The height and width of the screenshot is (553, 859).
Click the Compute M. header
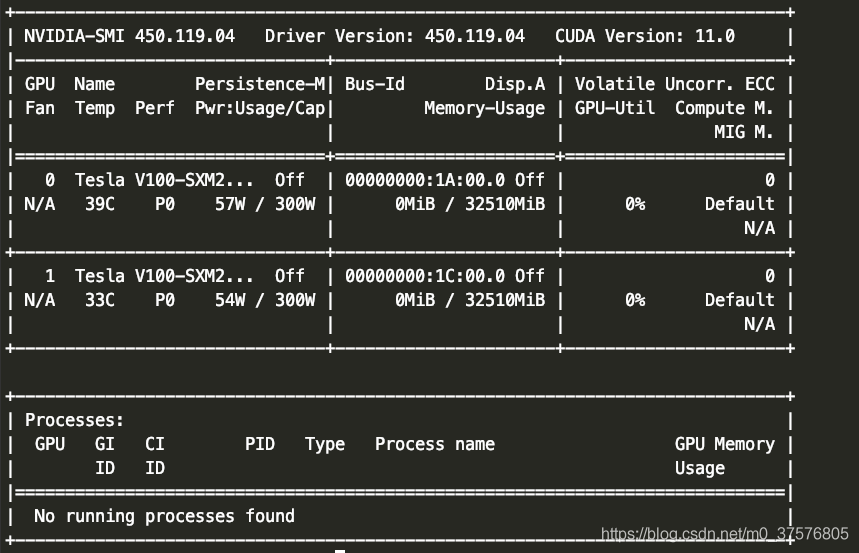coord(724,108)
